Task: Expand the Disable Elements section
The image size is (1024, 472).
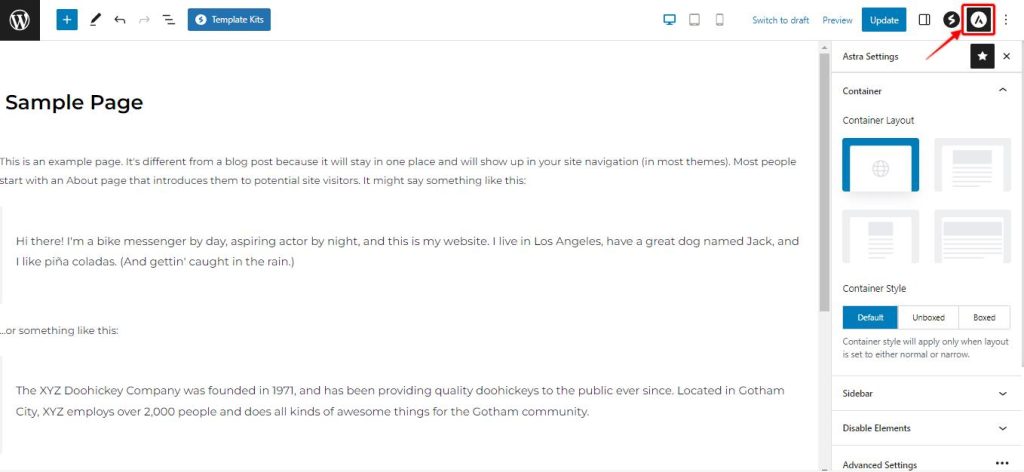Action: 926,428
